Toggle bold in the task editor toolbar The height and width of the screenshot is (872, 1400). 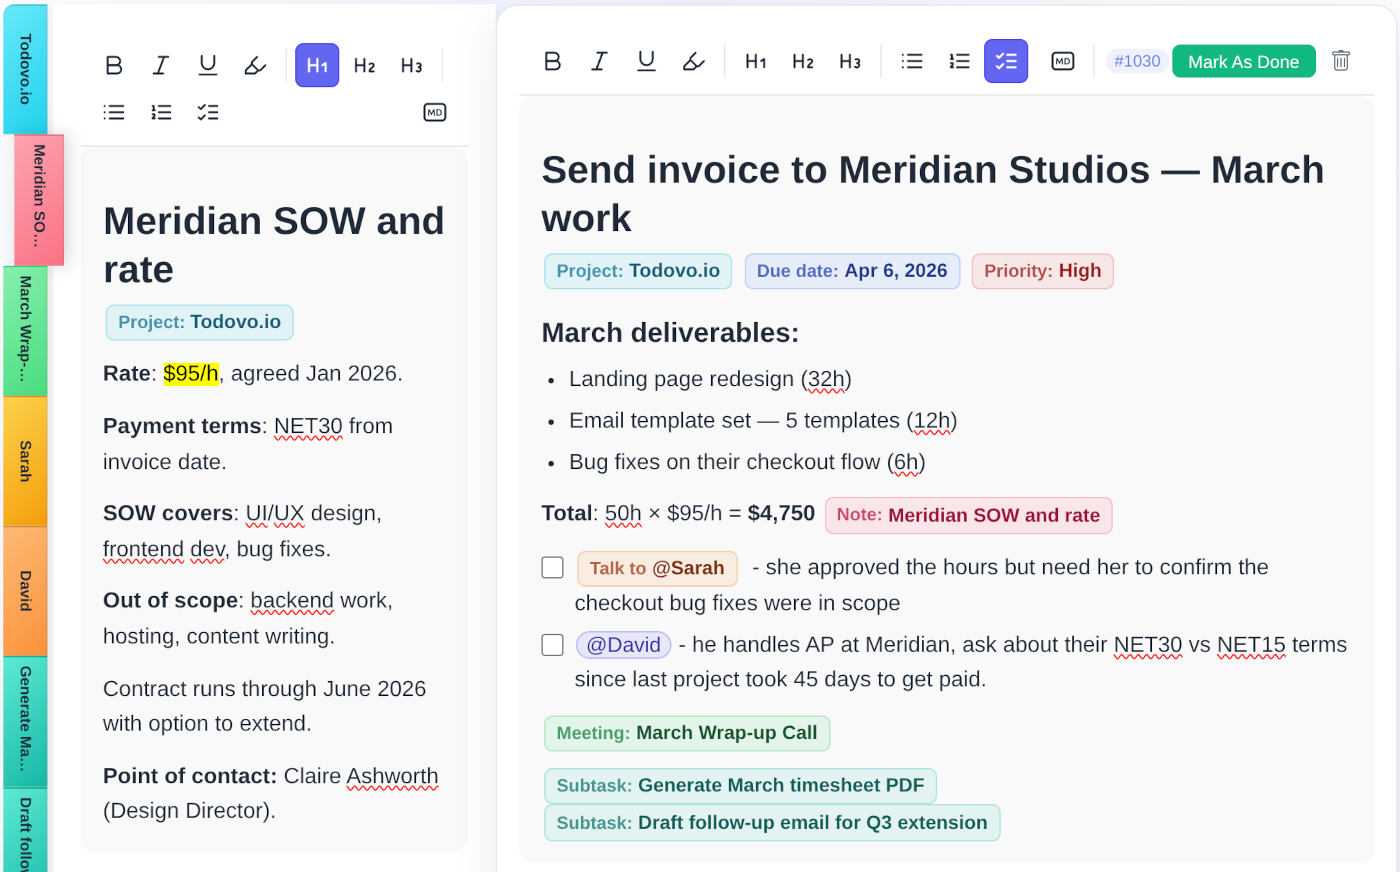(552, 61)
